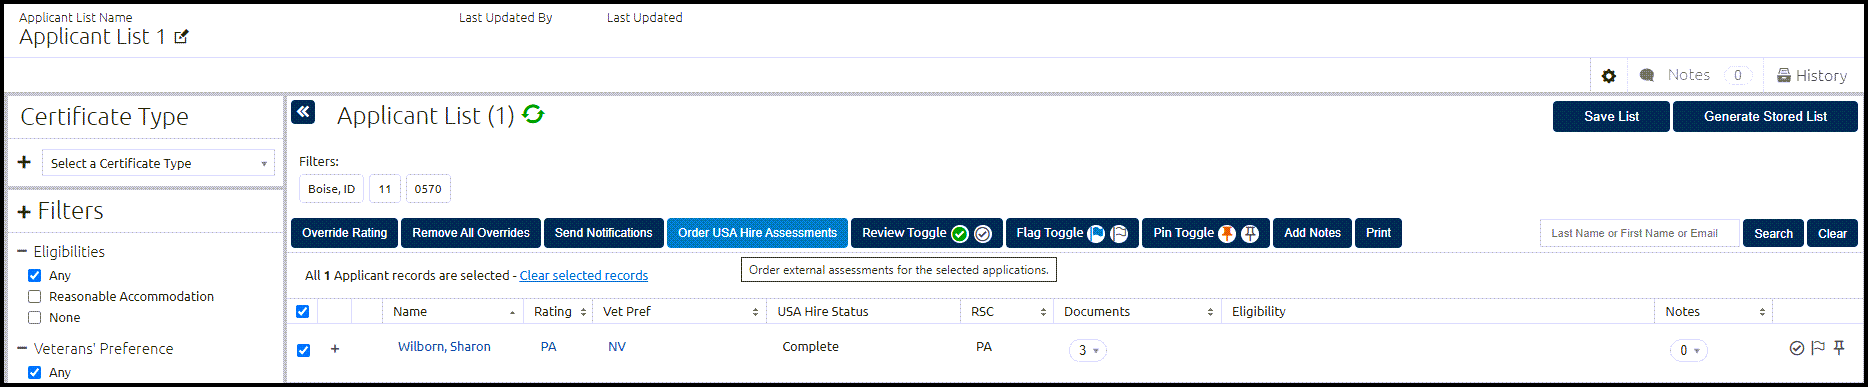Click the edit icon beside Applicant List 1
This screenshot has height=387, width=1868.
[x=181, y=37]
